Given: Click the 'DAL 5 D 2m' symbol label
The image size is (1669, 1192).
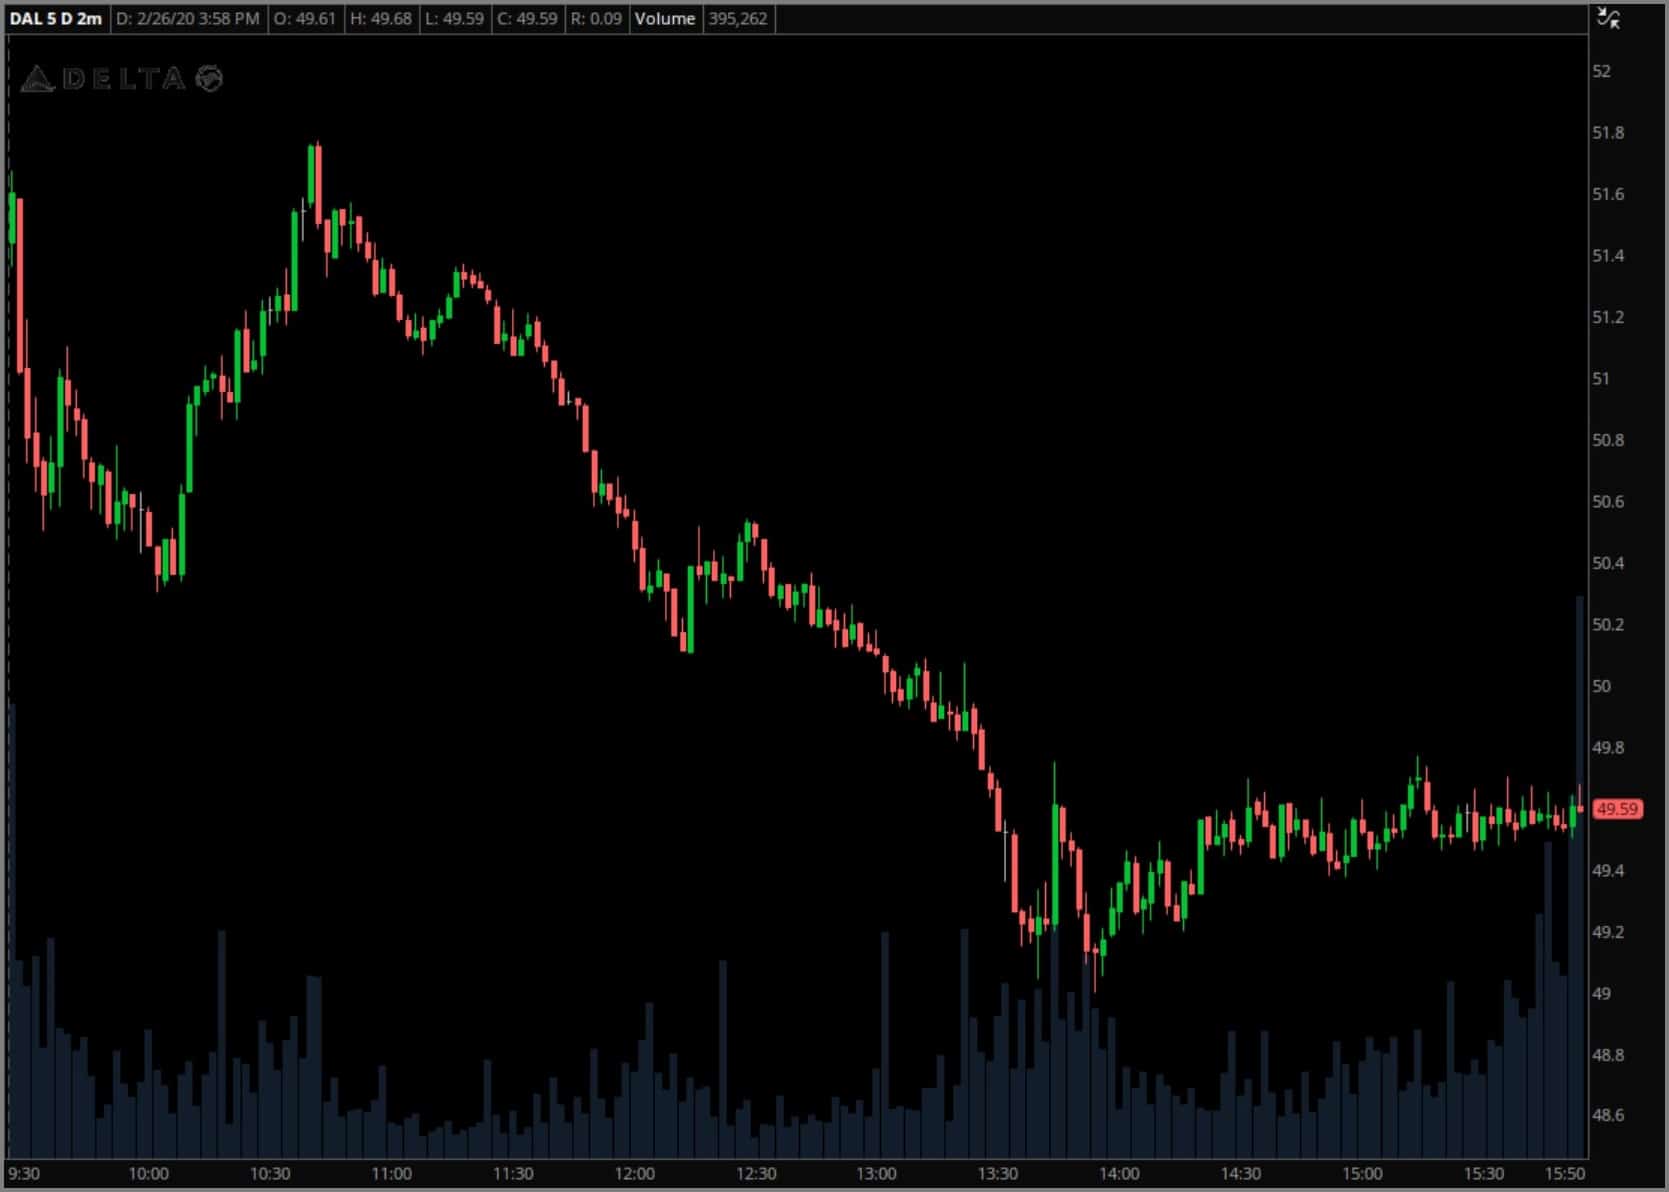Looking at the screenshot, I should (x=56, y=19).
